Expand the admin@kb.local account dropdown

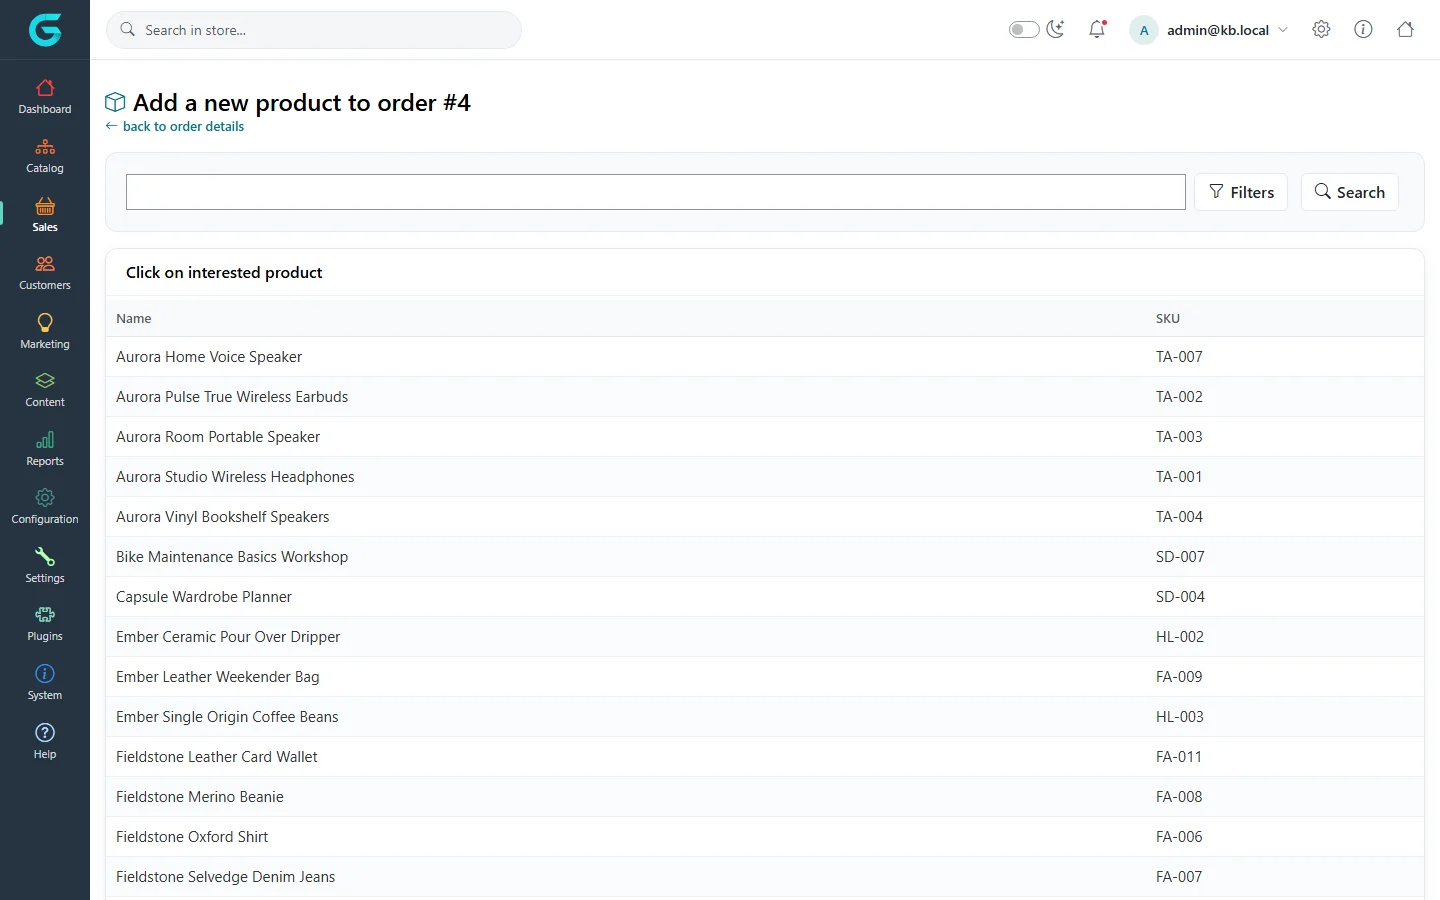(x=1210, y=30)
